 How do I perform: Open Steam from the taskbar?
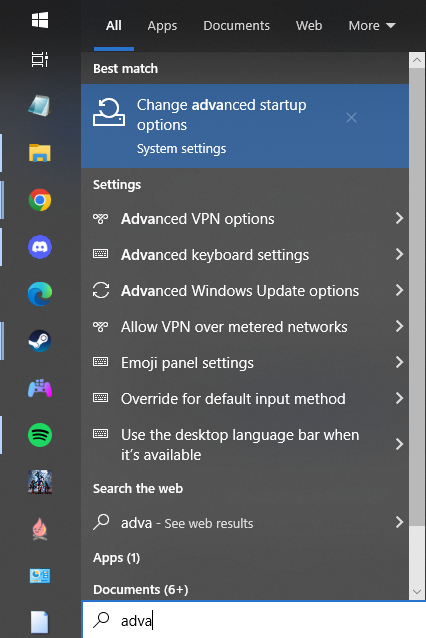(40, 341)
